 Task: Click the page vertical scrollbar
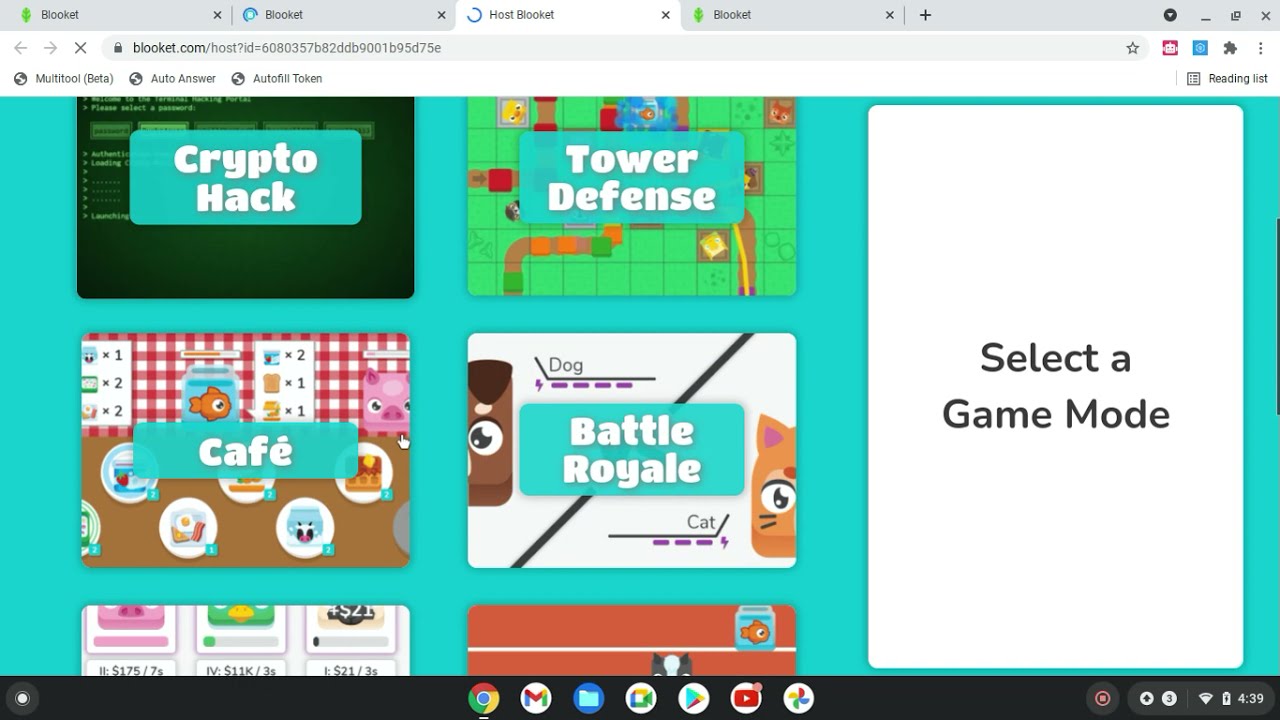tap(1276, 315)
